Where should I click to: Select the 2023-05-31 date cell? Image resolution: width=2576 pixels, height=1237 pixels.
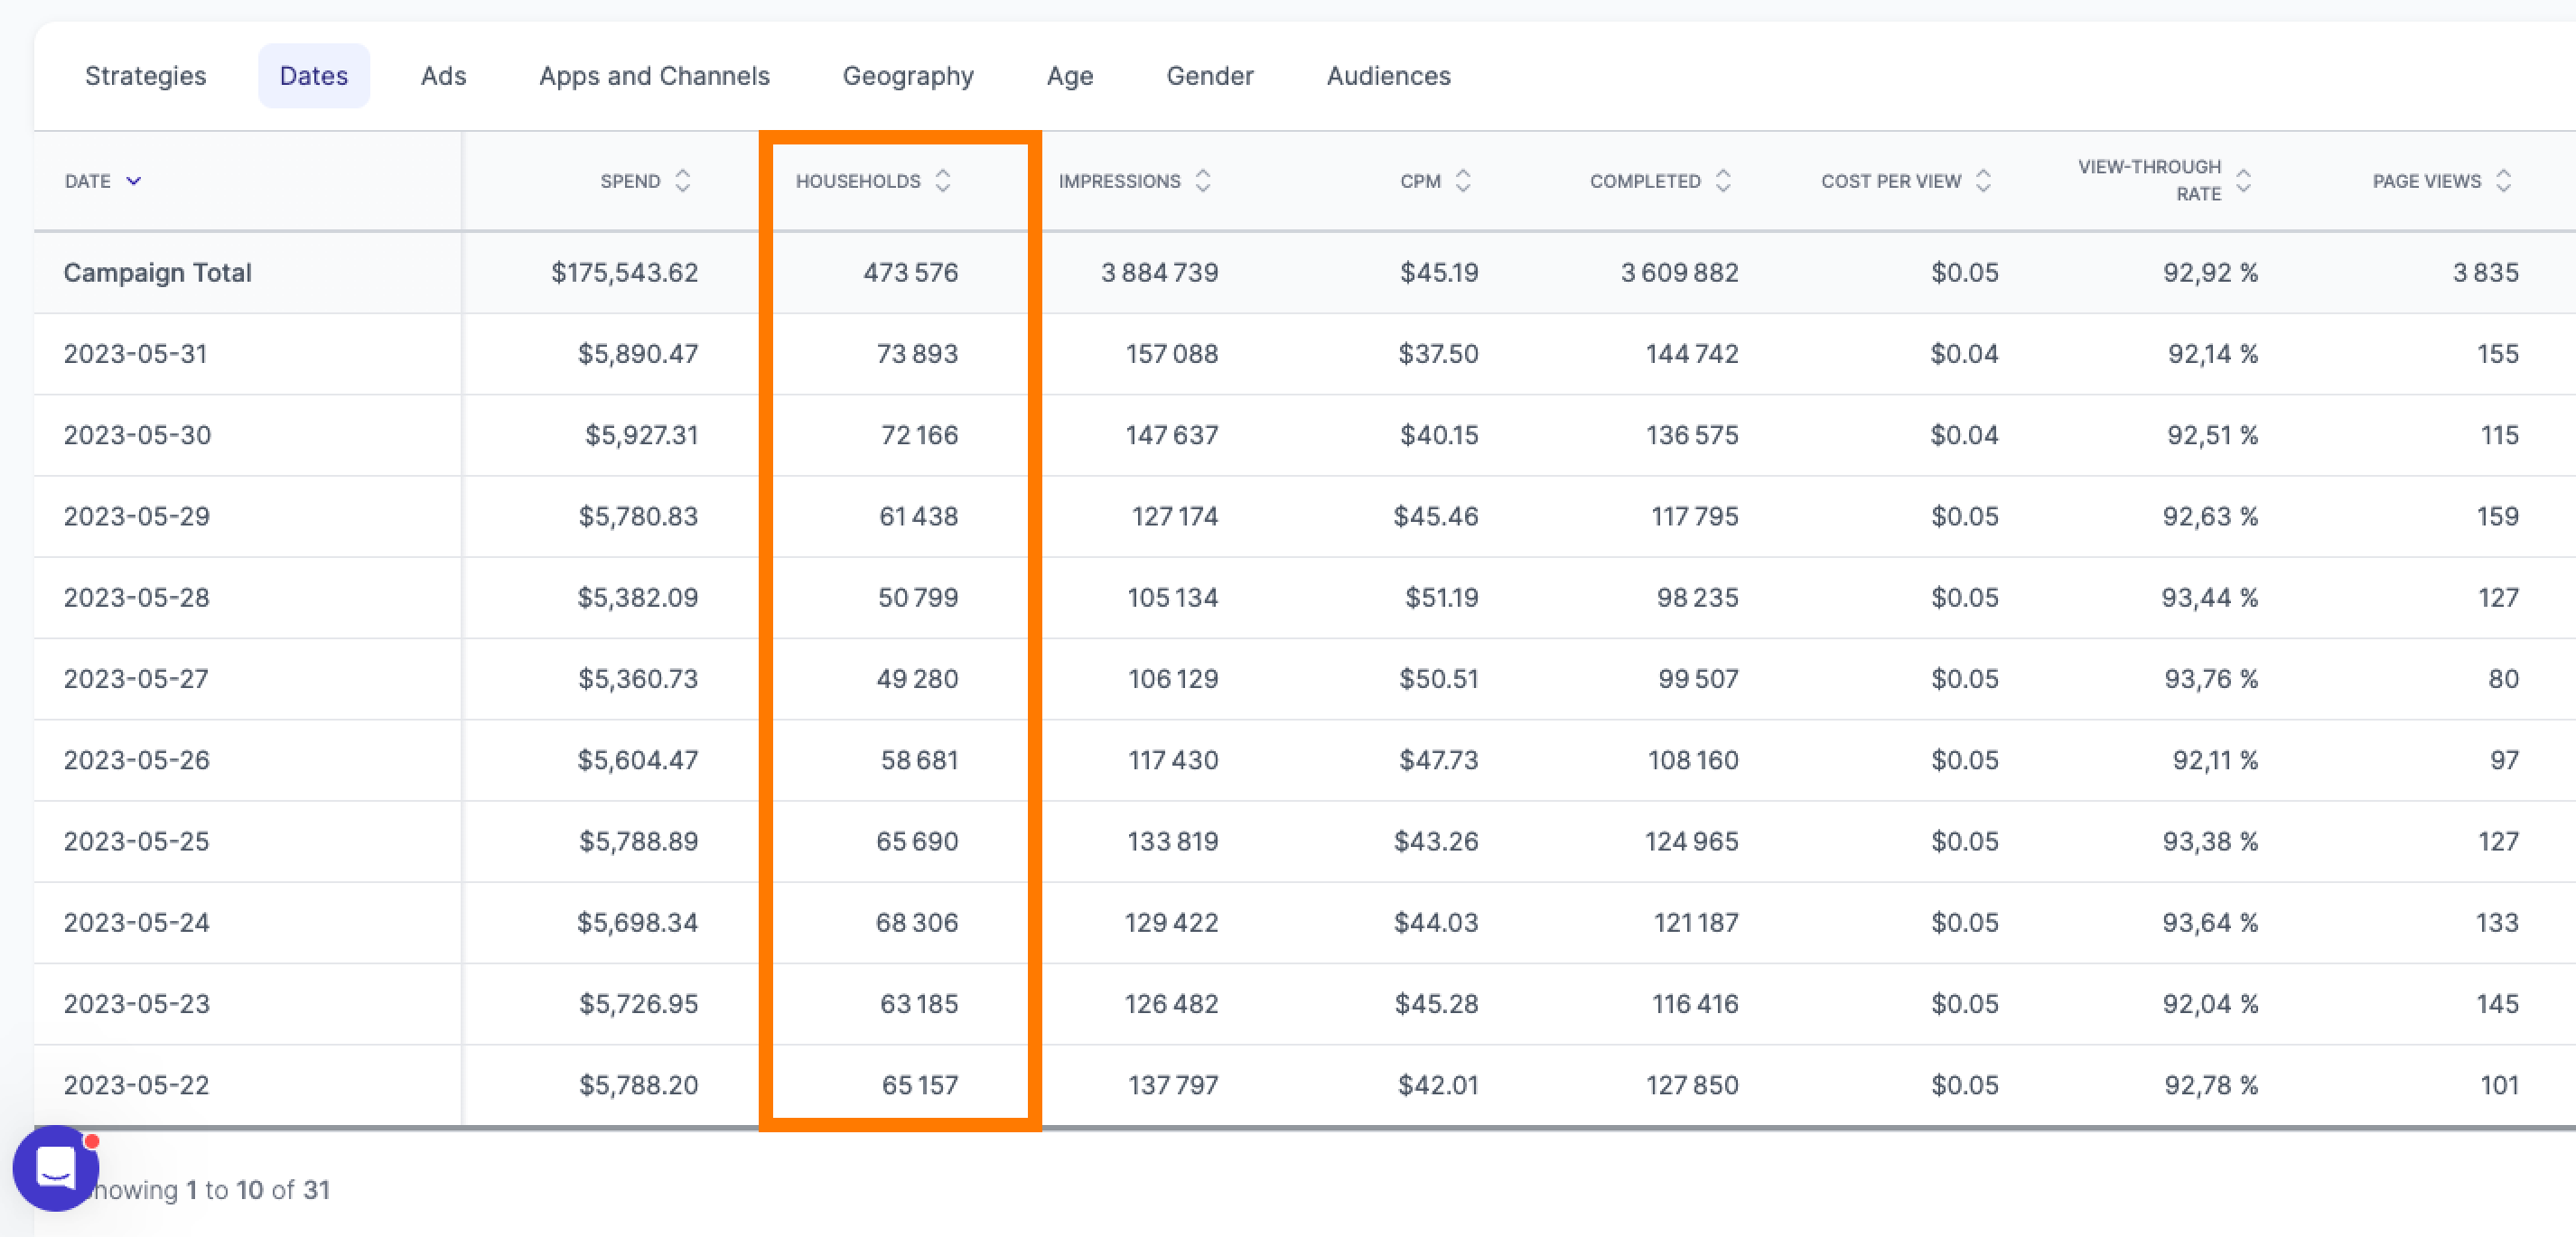(135, 353)
